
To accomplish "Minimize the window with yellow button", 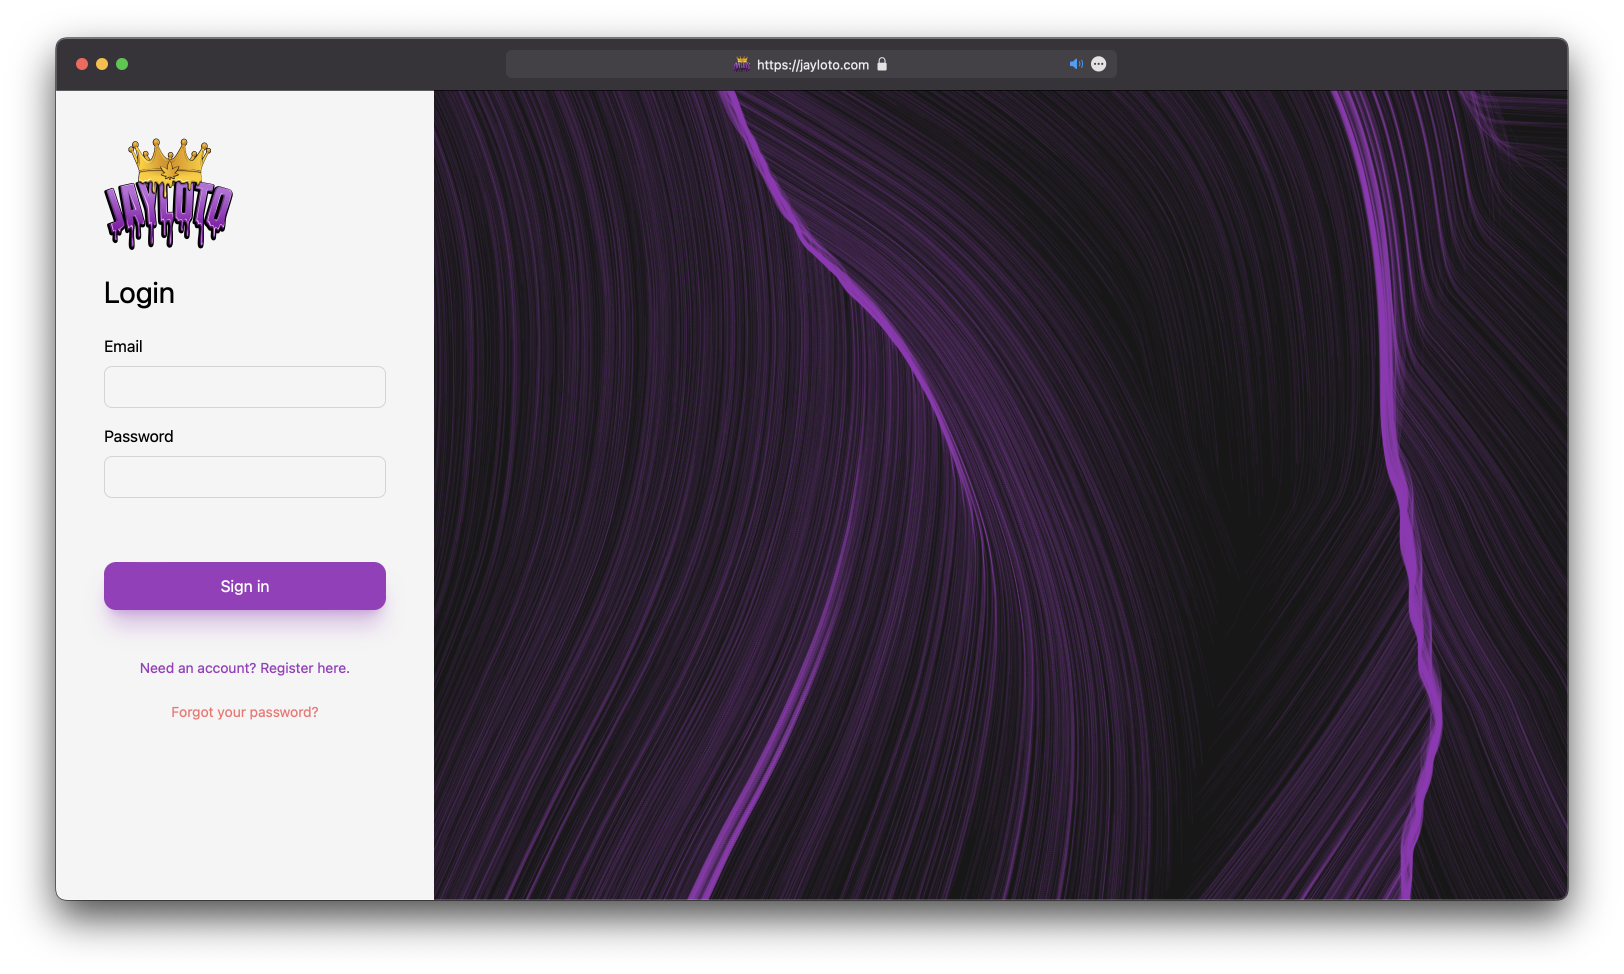I will pyautogui.click(x=102, y=64).
